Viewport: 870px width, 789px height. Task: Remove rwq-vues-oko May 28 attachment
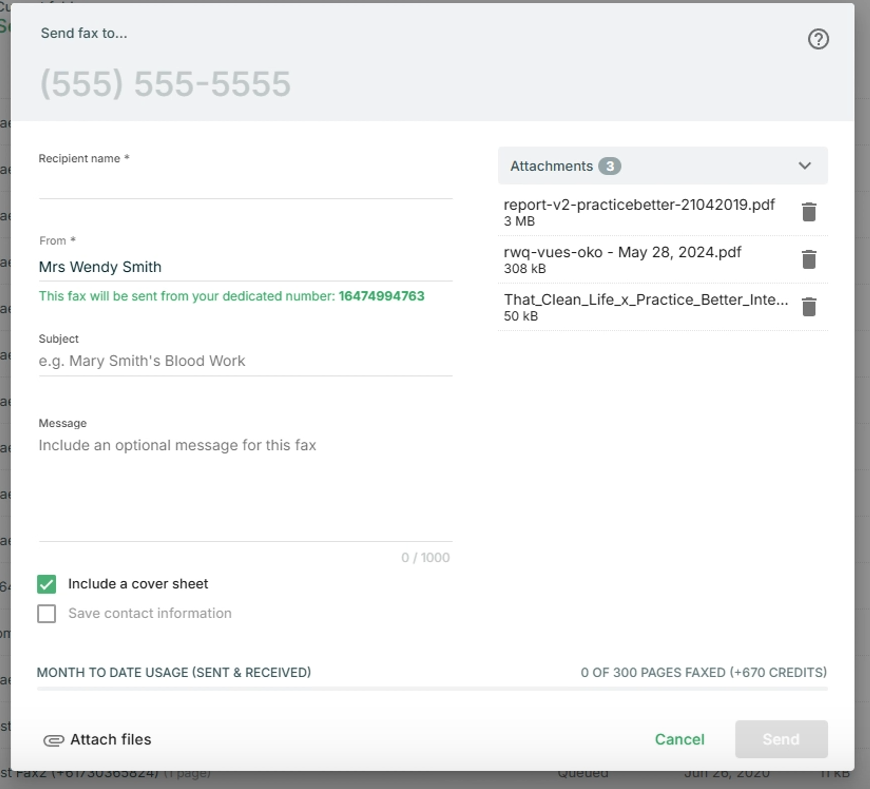[x=809, y=259]
